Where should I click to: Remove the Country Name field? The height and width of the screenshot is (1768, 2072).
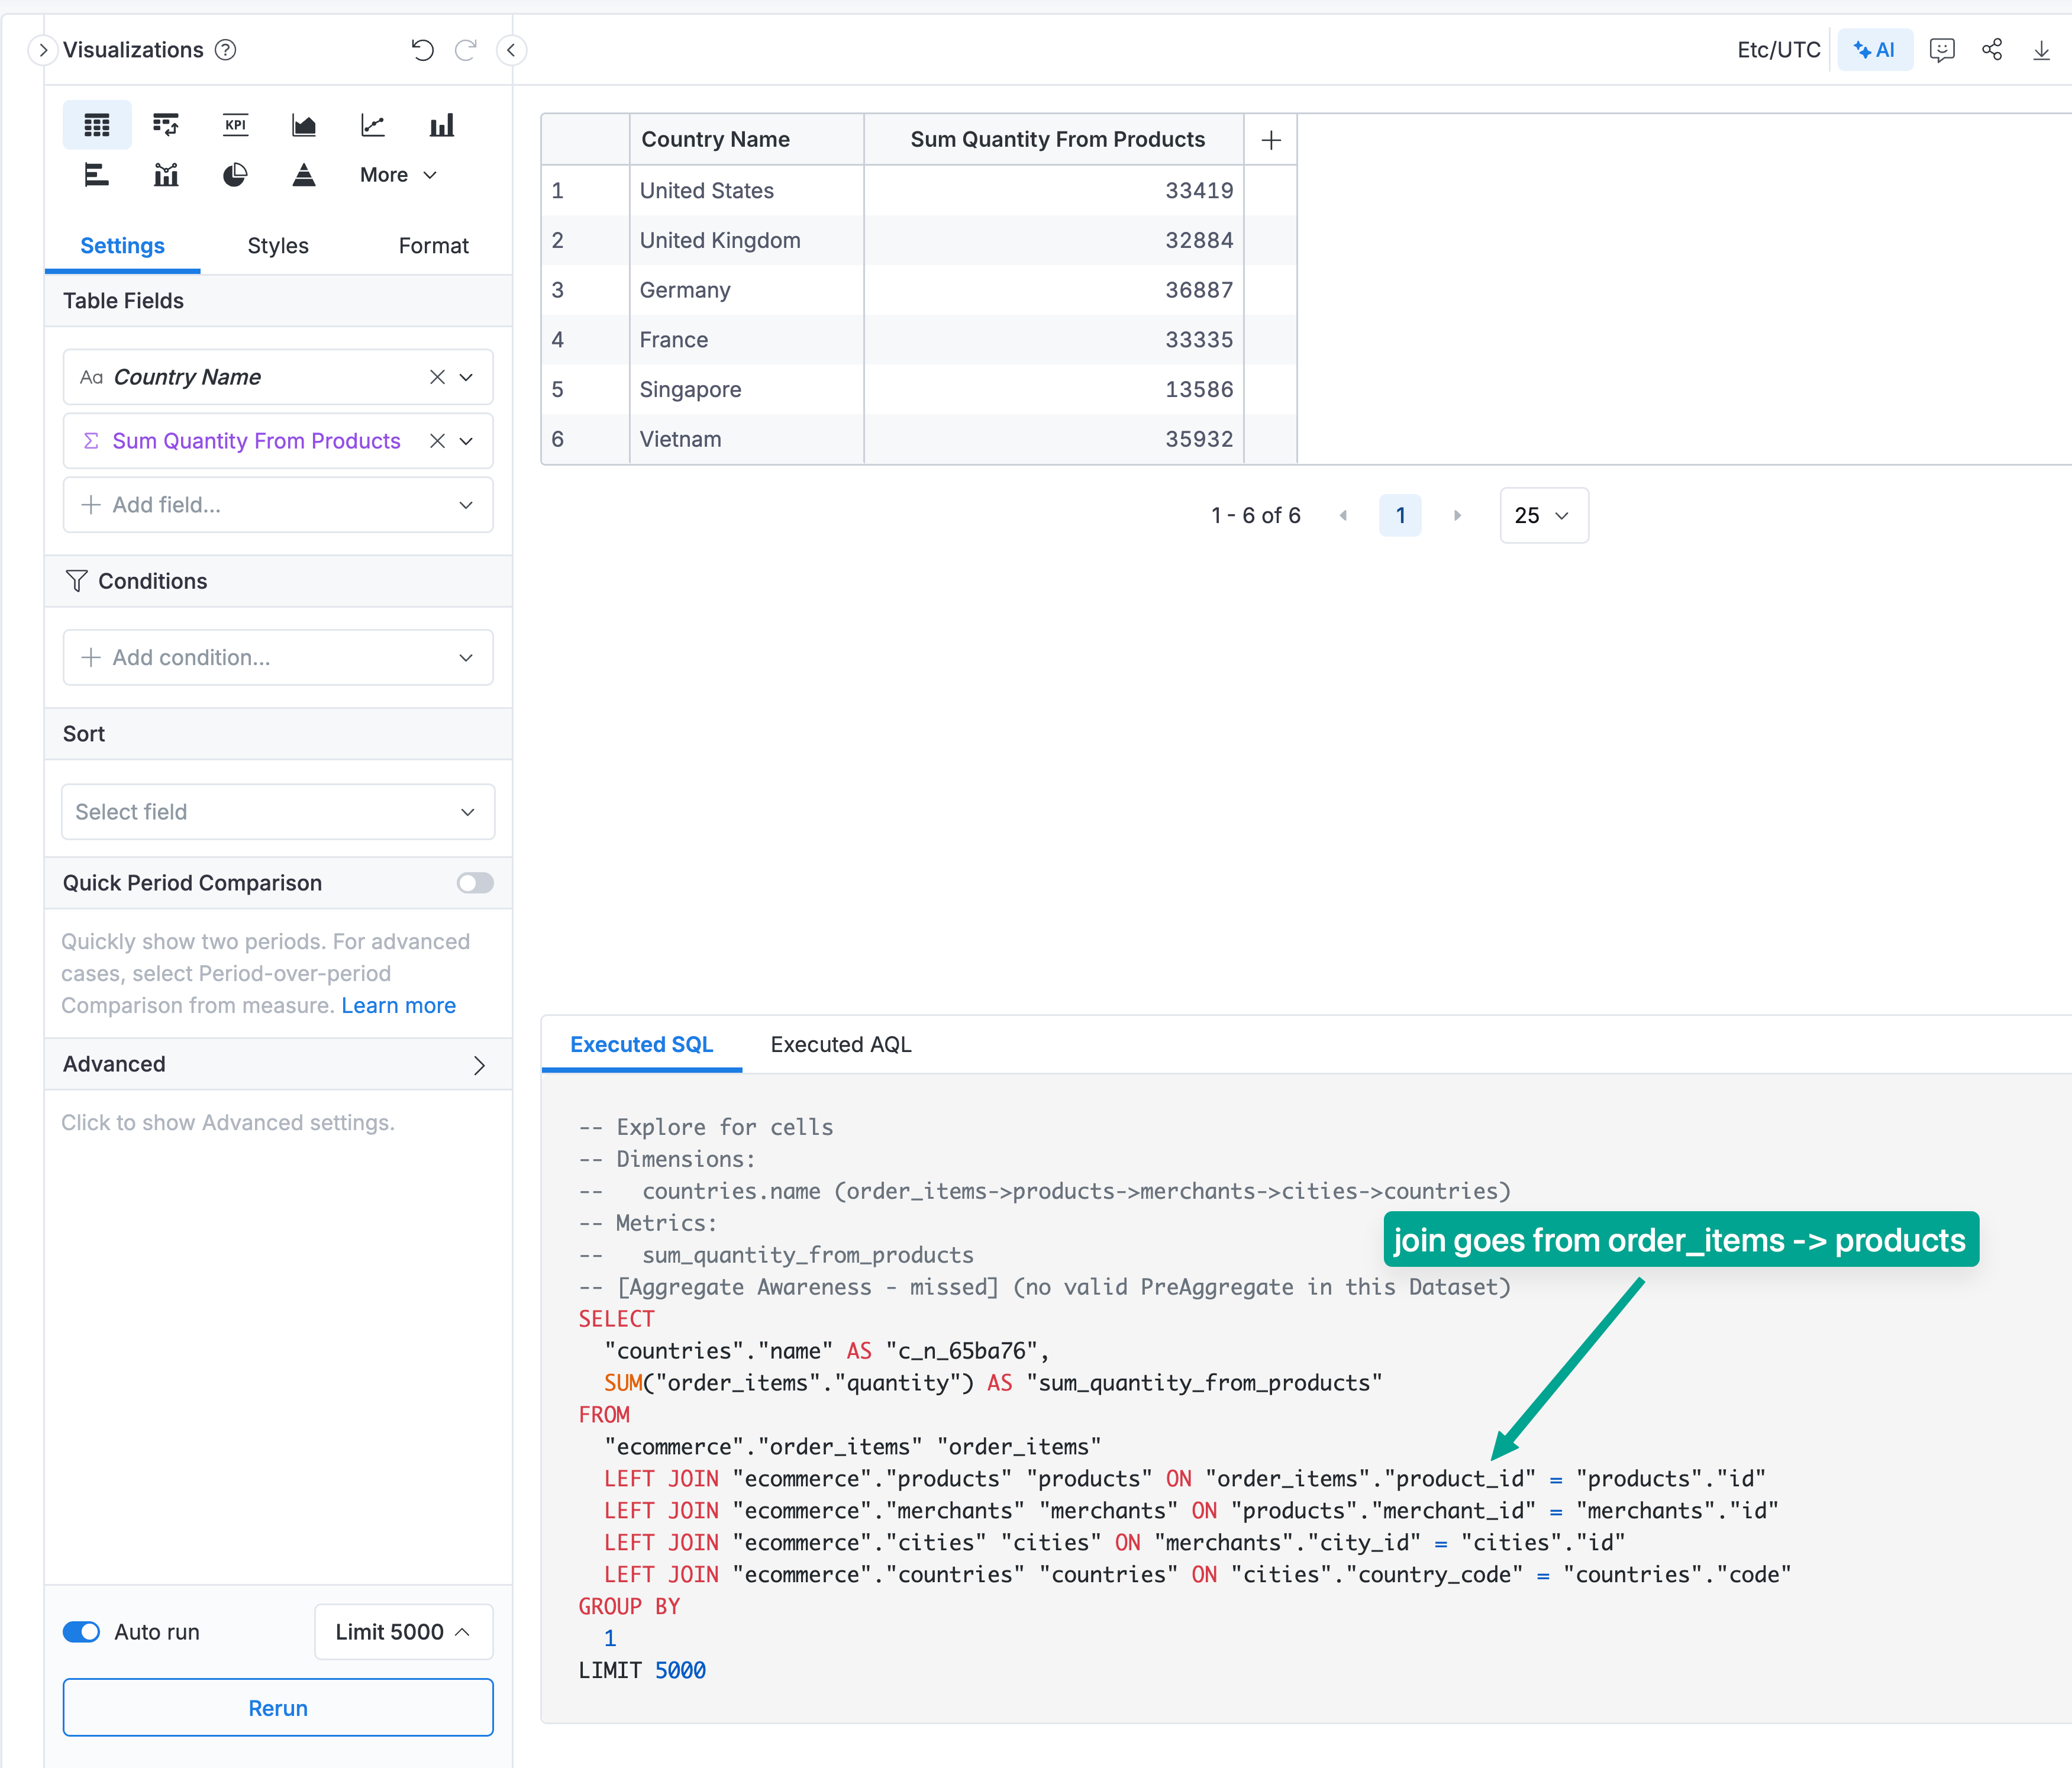point(437,377)
